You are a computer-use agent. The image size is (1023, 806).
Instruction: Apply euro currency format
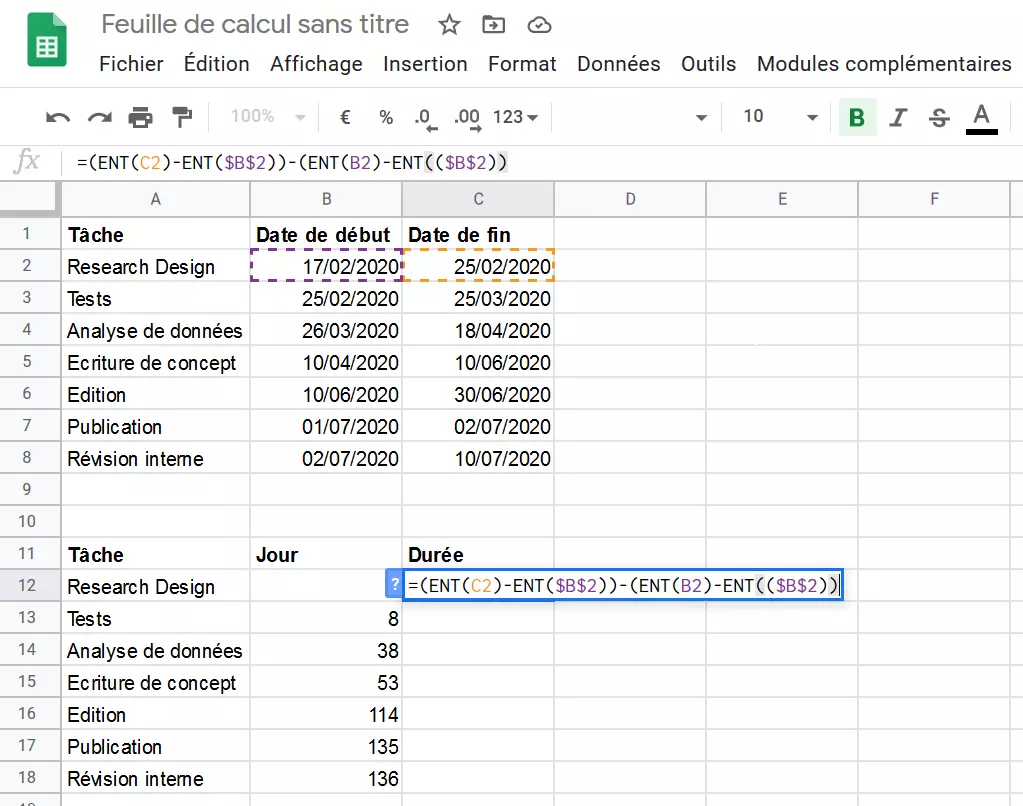pos(345,117)
